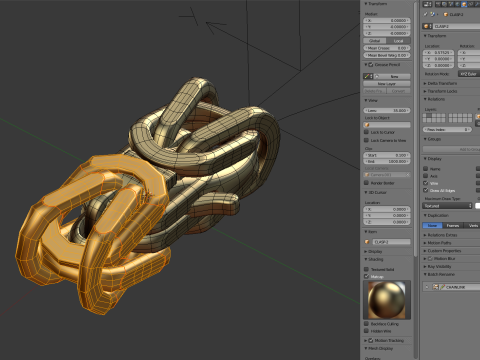Expand the Ray Visibility panel

pos(437,267)
